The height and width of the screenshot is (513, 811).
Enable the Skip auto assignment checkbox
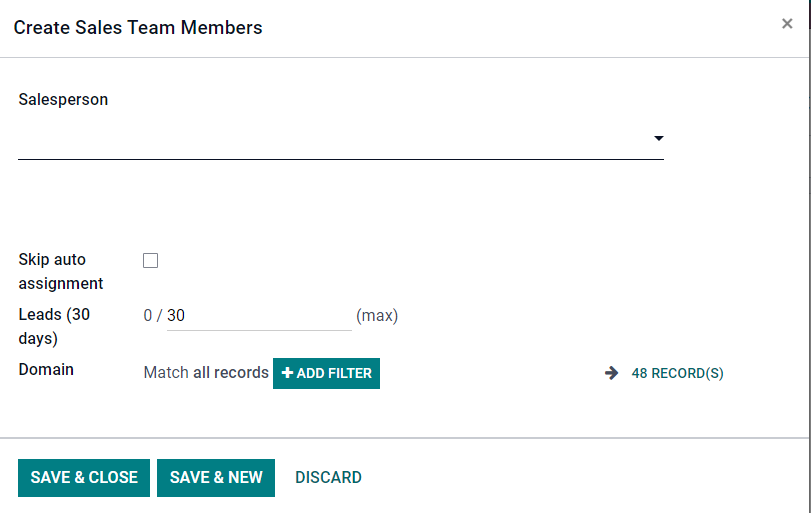[151, 261]
